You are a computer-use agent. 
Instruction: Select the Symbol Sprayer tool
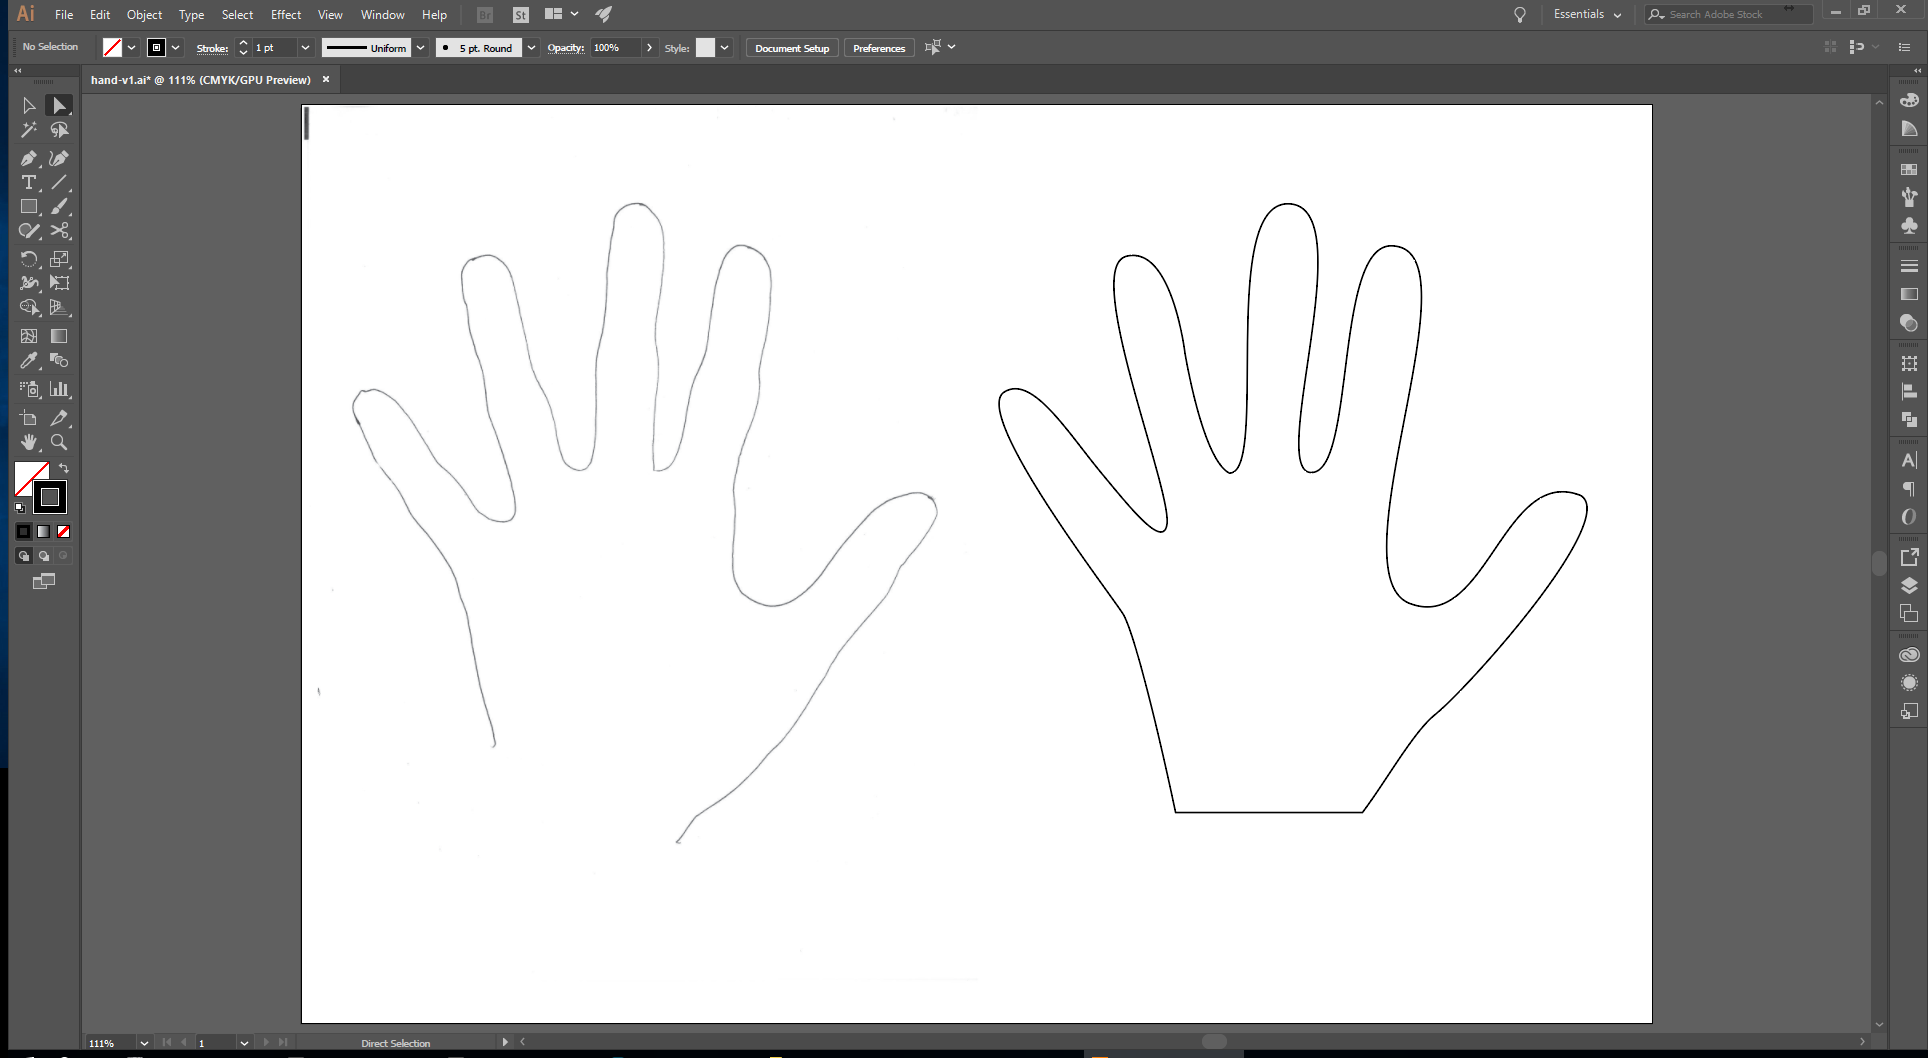click(29, 389)
